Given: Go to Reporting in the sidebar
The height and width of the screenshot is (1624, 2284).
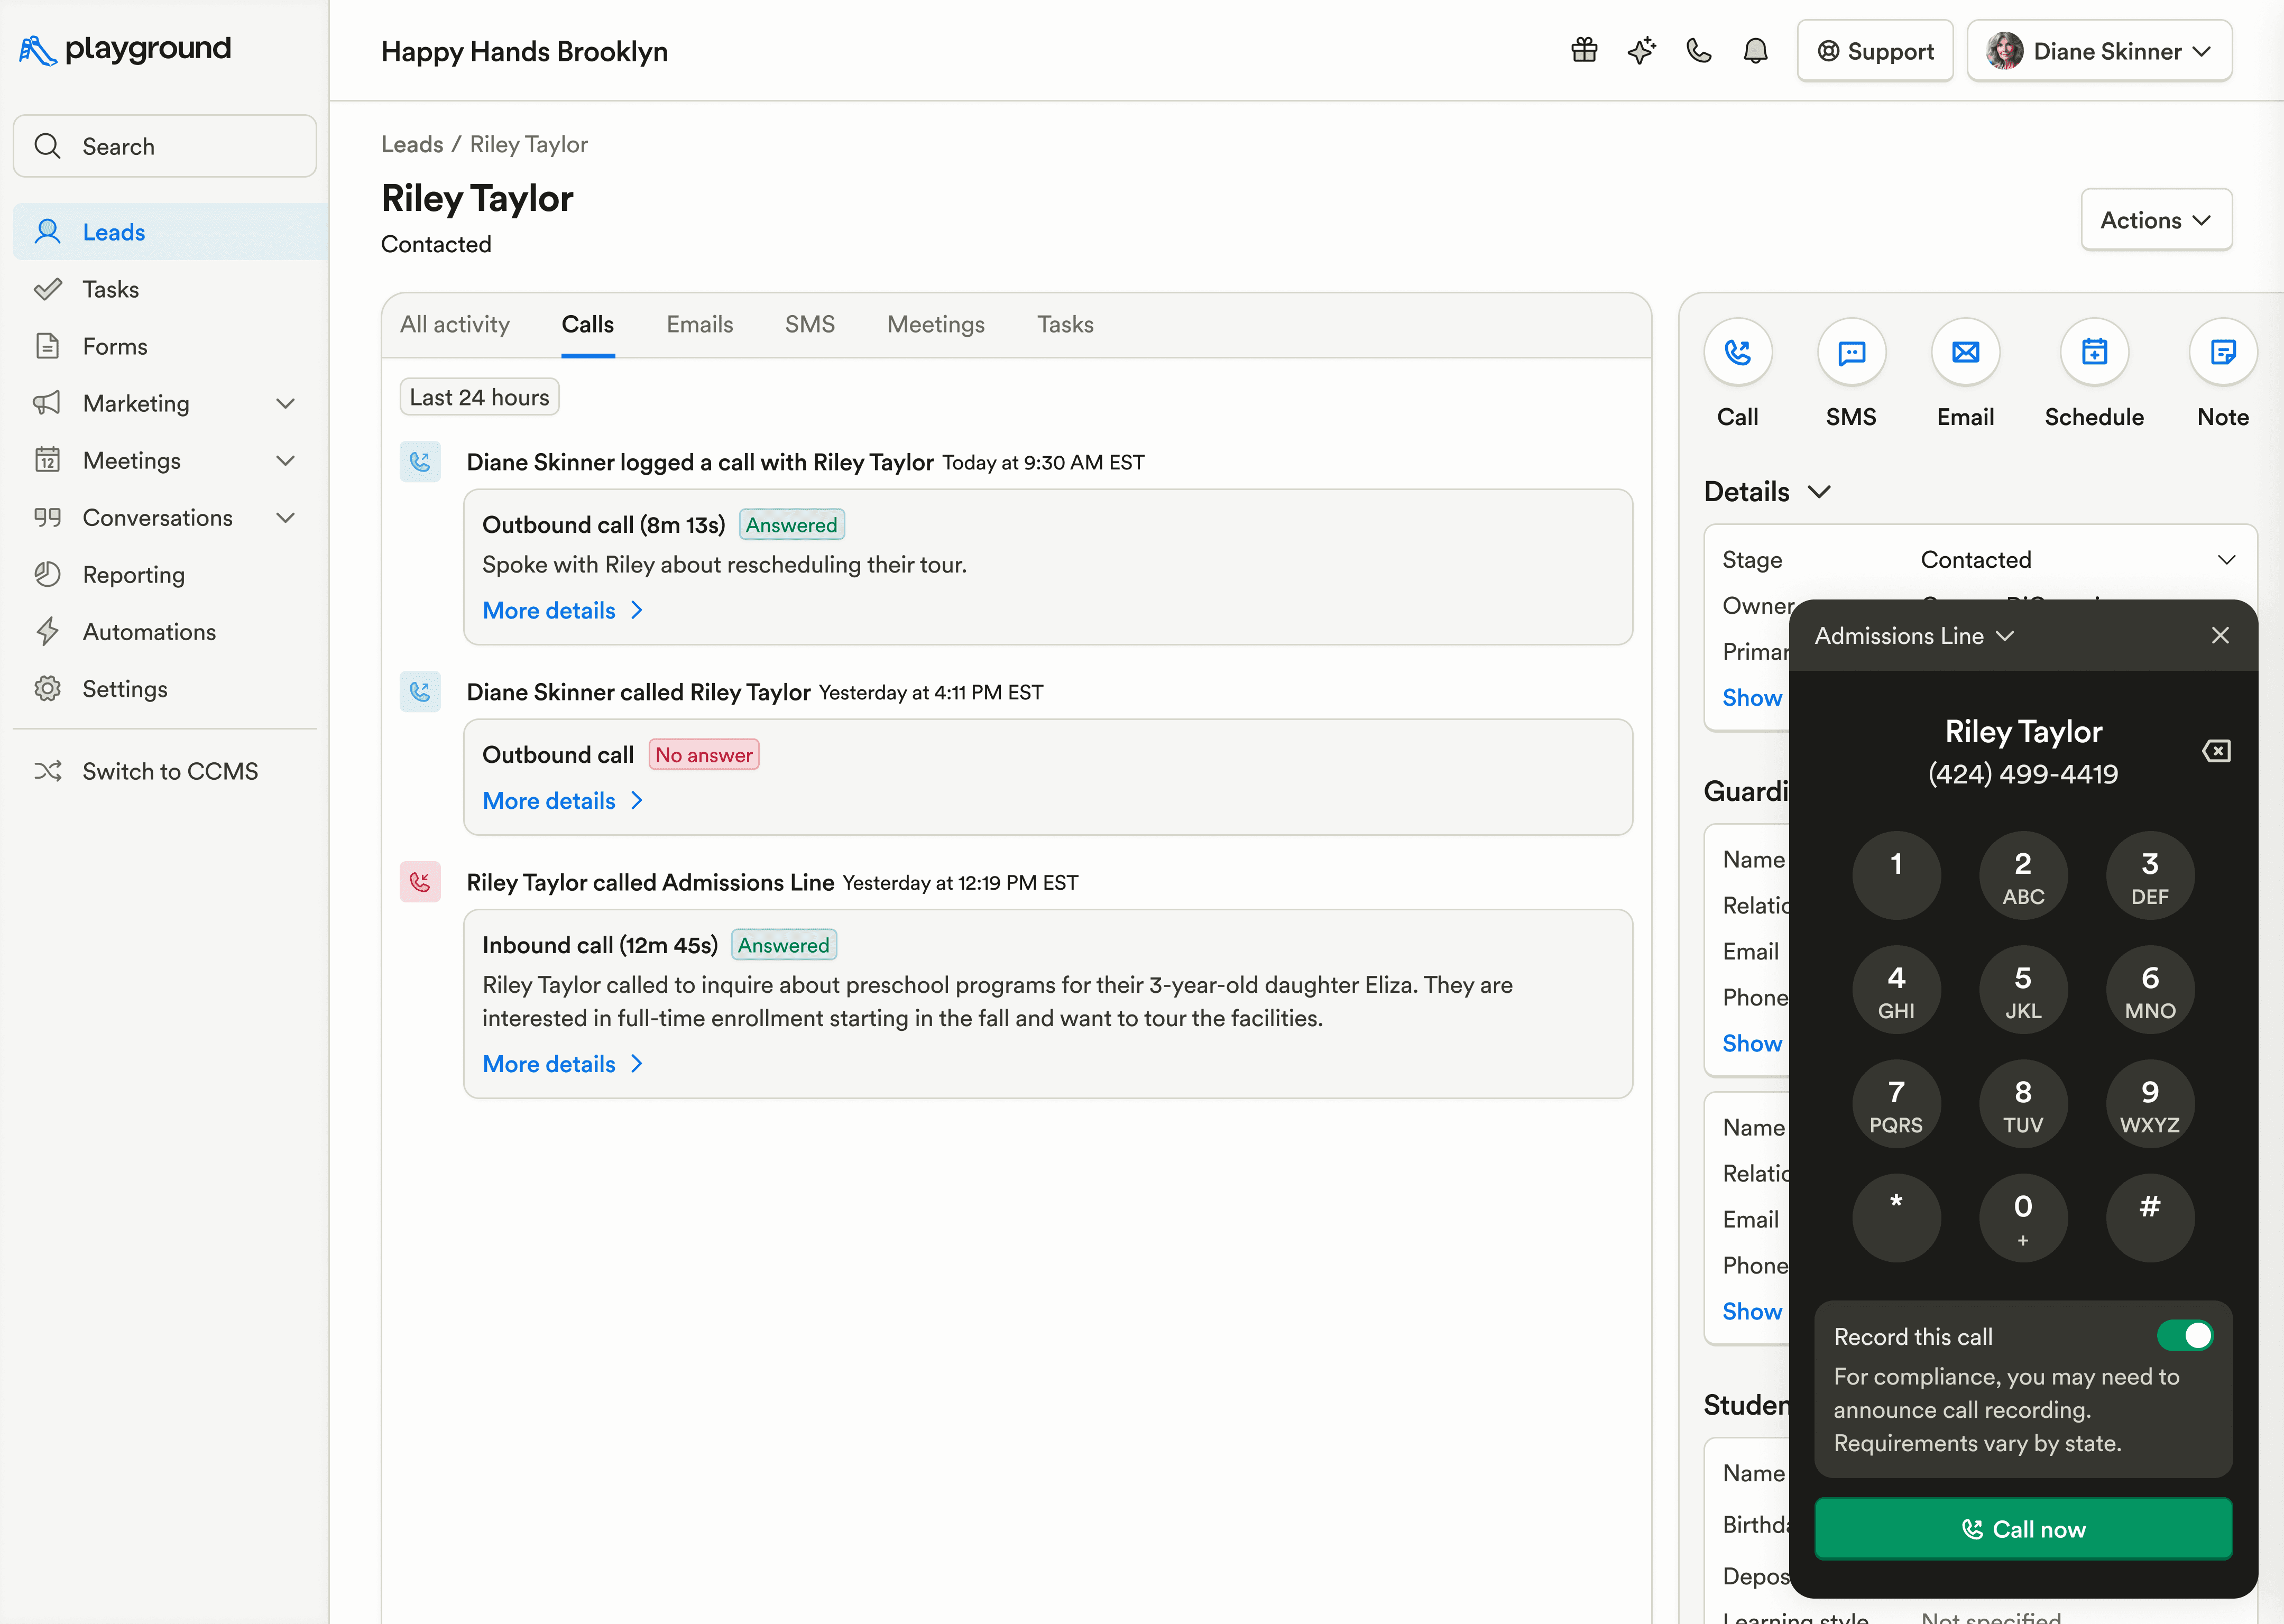Looking at the screenshot, I should (133, 574).
